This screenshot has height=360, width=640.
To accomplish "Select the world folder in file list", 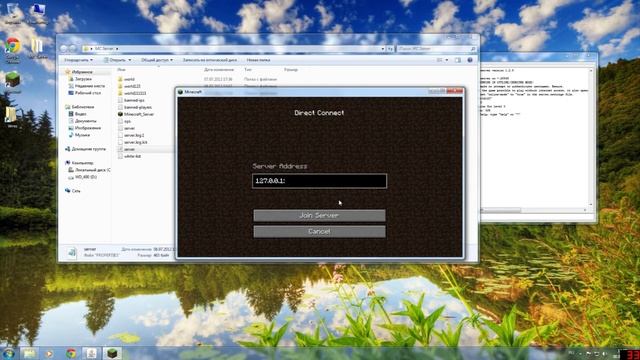I will click(x=129, y=79).
